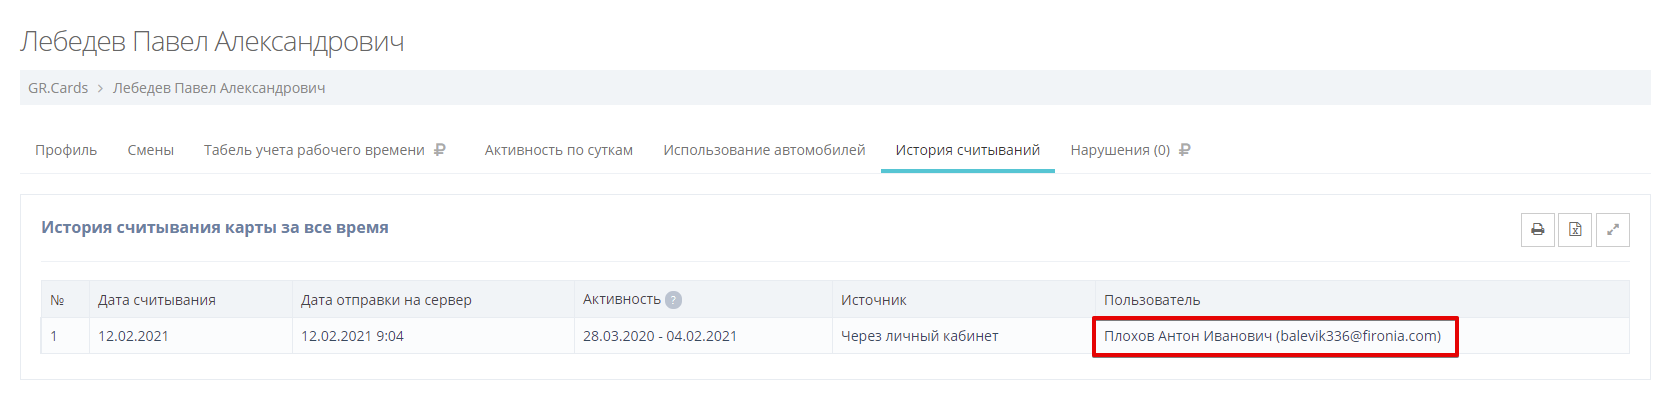
Task: Click user cell Плохов Антон Иванович
Action: [x=1272, y=336]
